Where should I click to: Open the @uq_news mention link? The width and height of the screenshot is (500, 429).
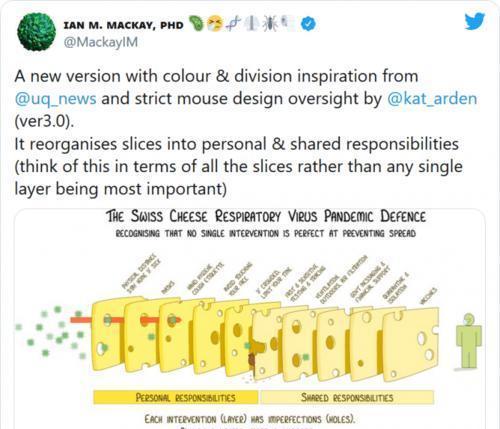pos(56,99)
